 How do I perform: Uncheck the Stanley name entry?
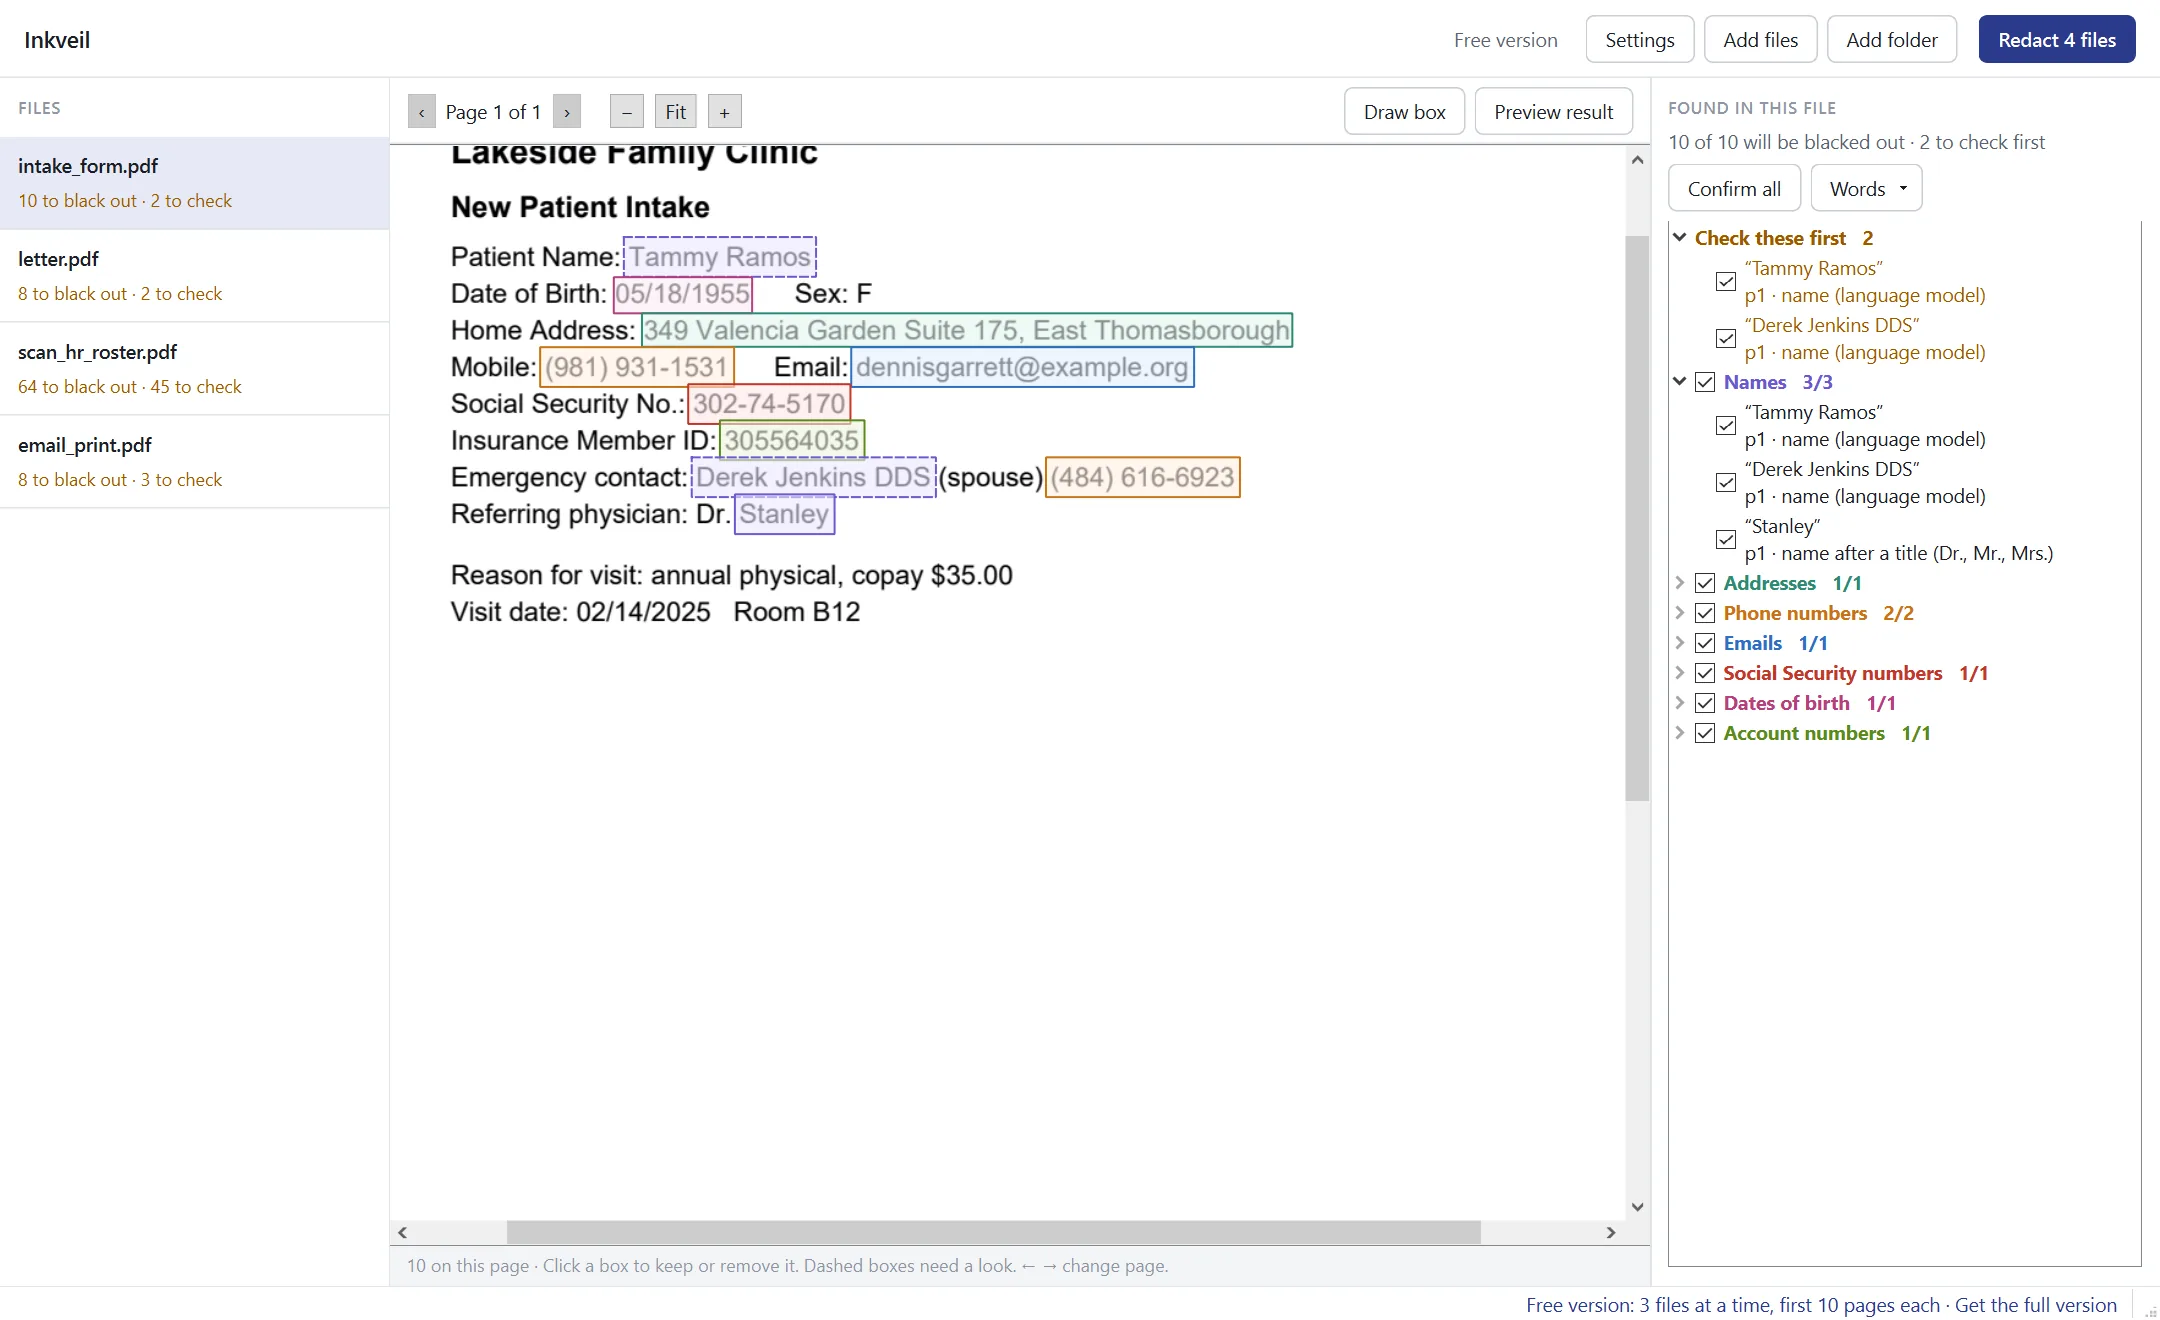tap(1726, 540)
